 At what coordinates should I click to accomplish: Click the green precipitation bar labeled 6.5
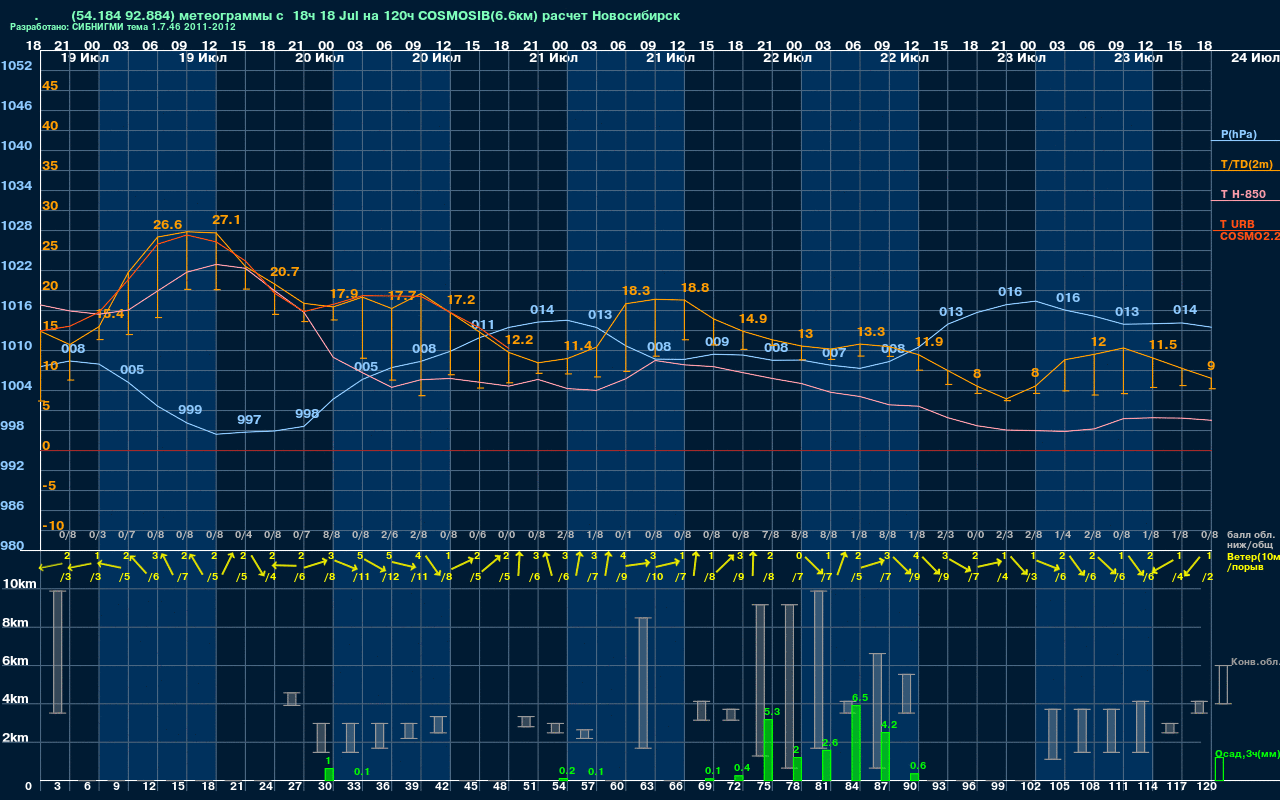[855, 743]
